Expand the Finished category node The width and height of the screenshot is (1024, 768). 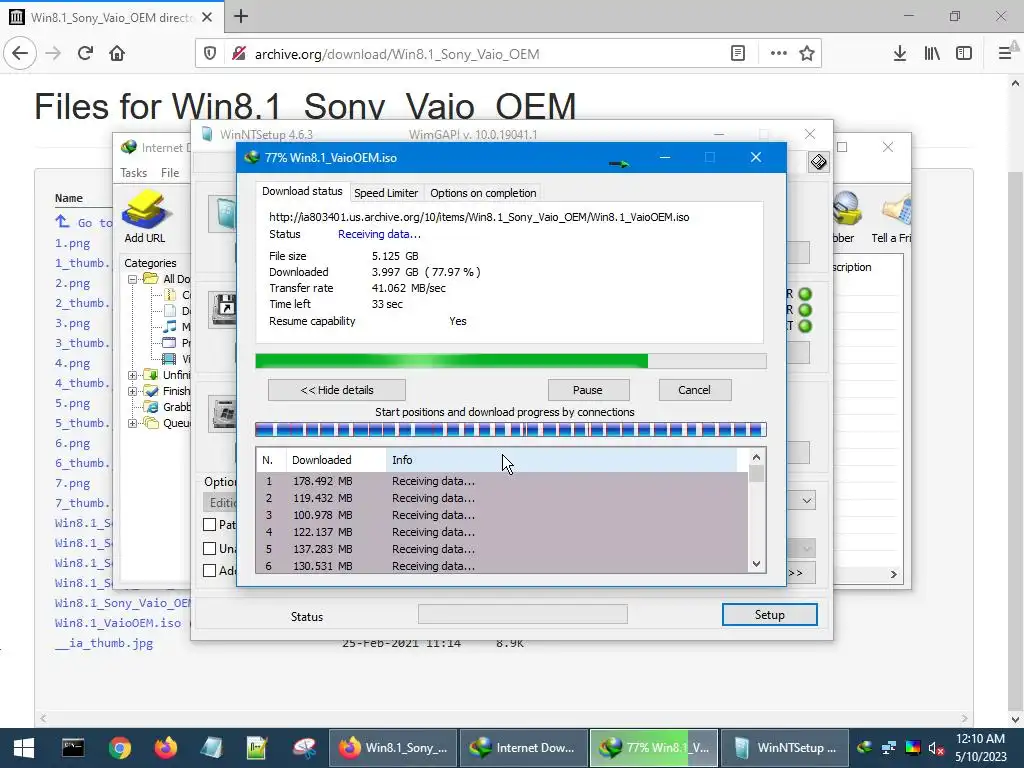tap(133, 391)
